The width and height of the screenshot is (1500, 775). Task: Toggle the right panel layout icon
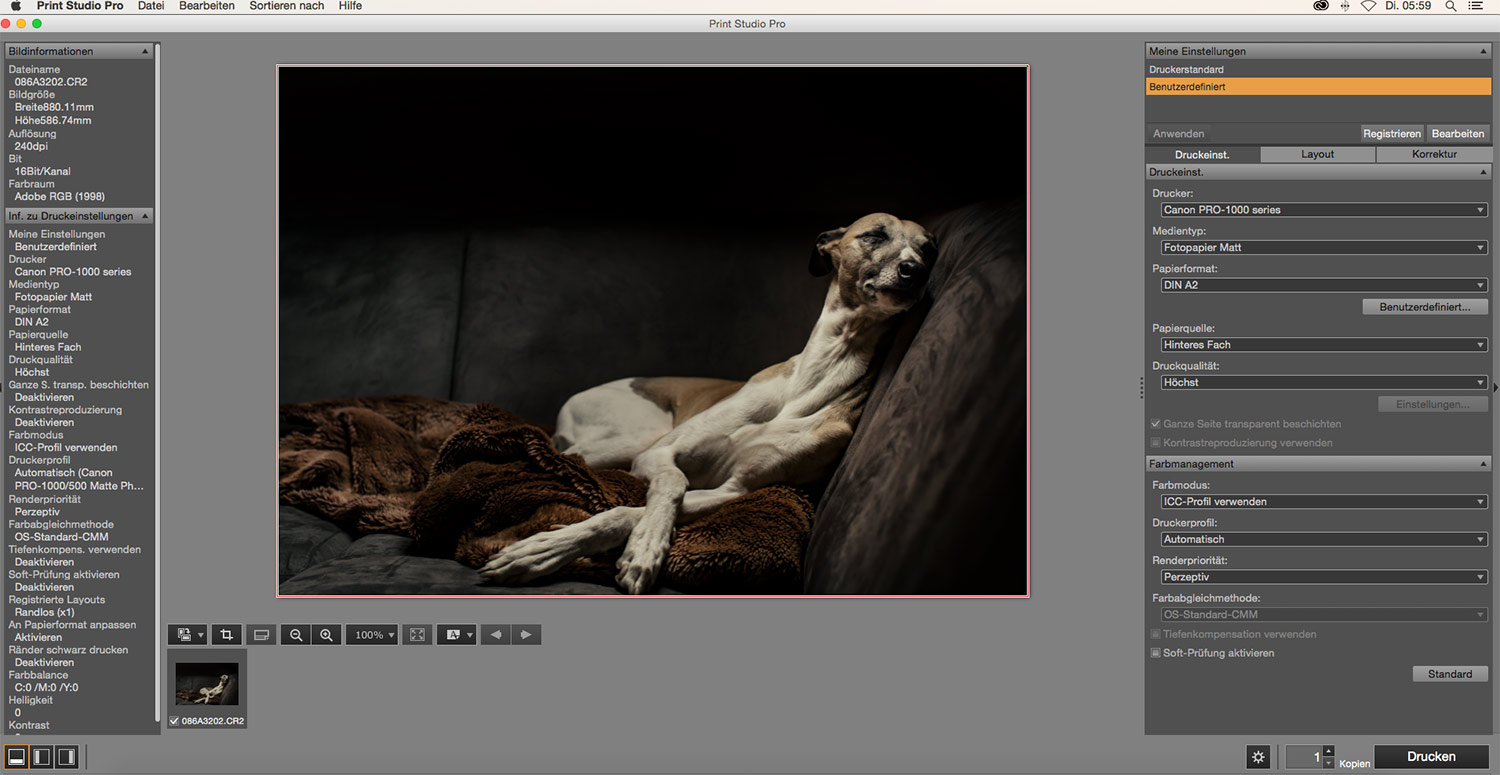click(x=67, y=757)
